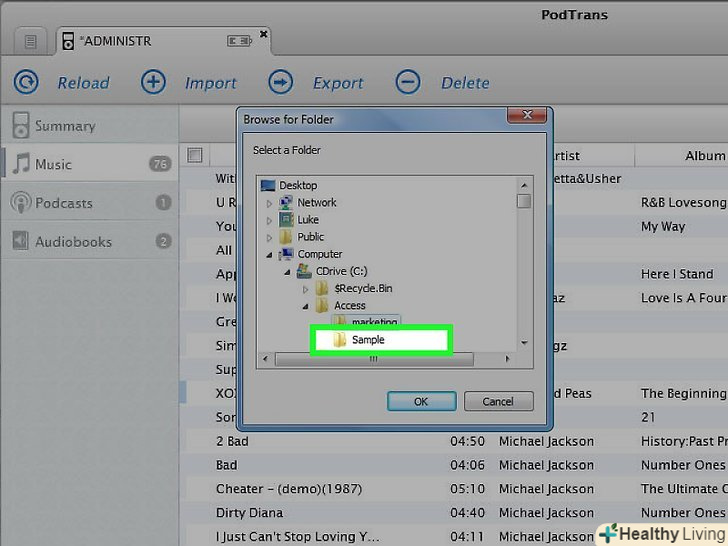
Task: Expand the Luke node arrow
Action: coord(269,221)
